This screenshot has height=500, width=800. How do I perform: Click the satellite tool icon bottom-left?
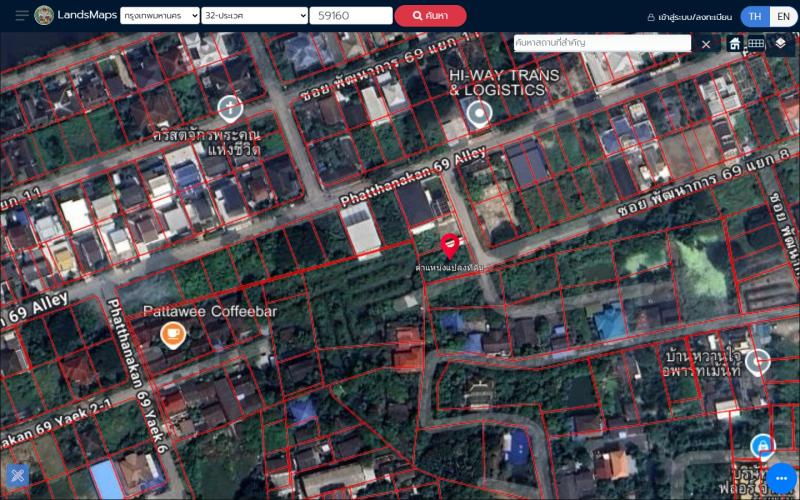(17, 476)
